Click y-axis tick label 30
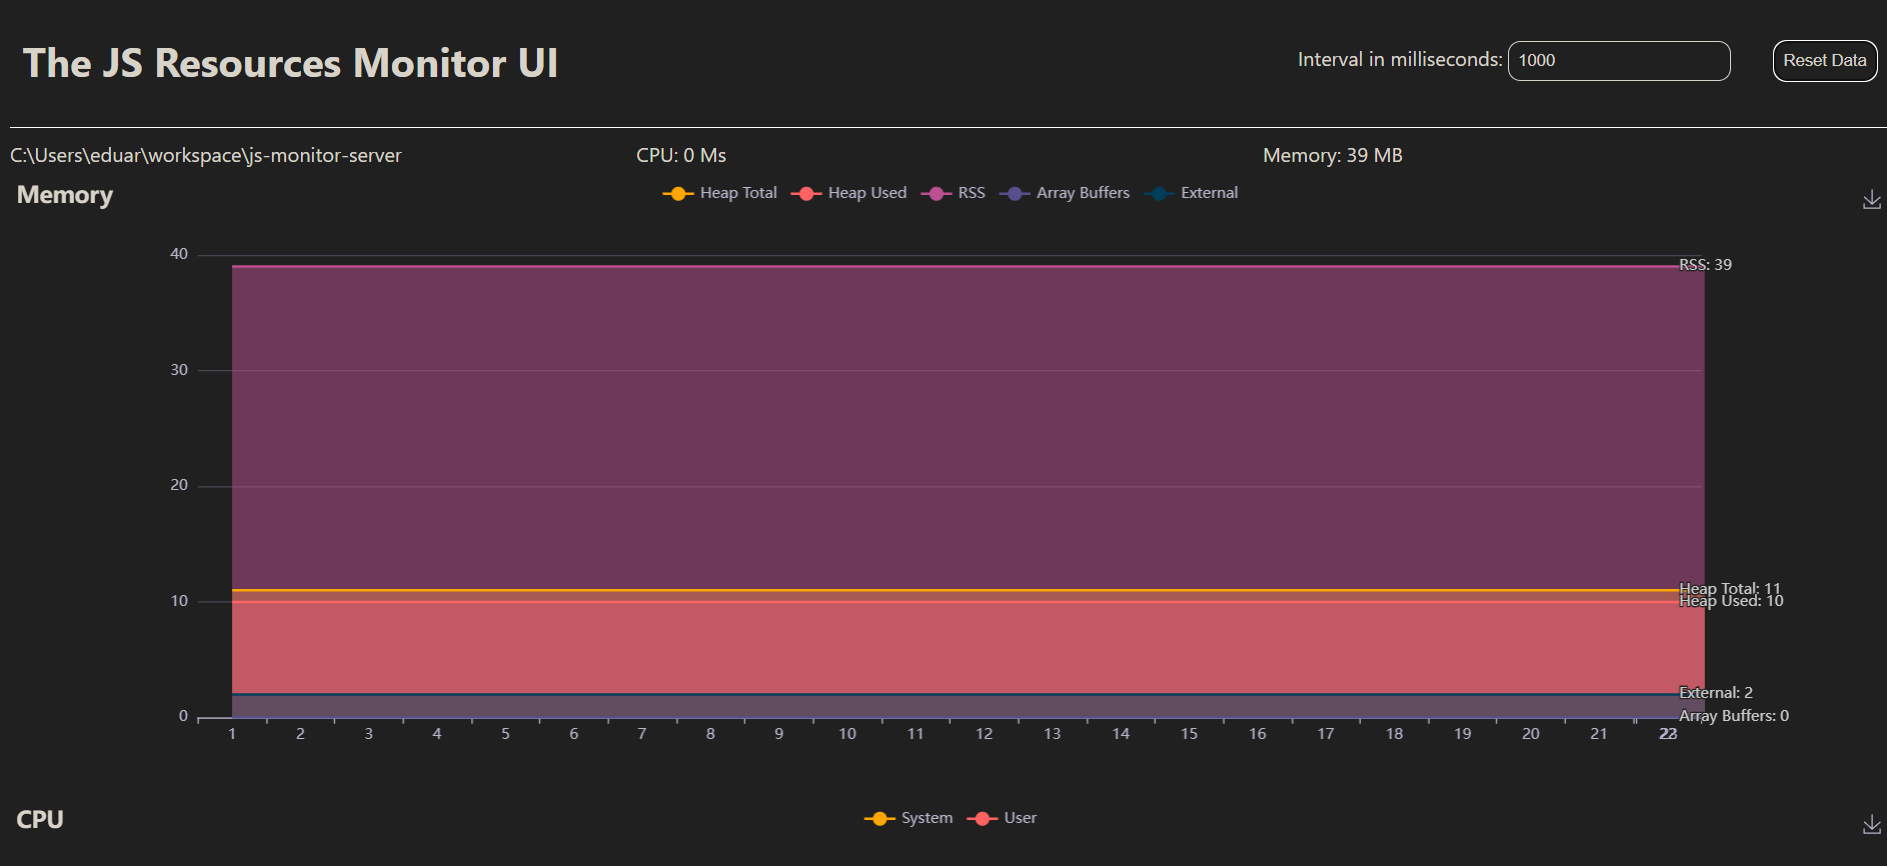1887x866 pixels. pyautogui.click(x=179, y=370)
